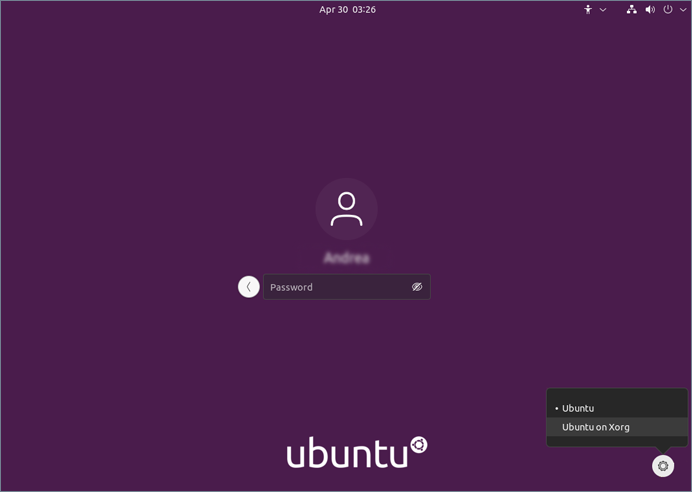
Task: Click the bullet dot beside Ubuntu session
Action: 556,409
